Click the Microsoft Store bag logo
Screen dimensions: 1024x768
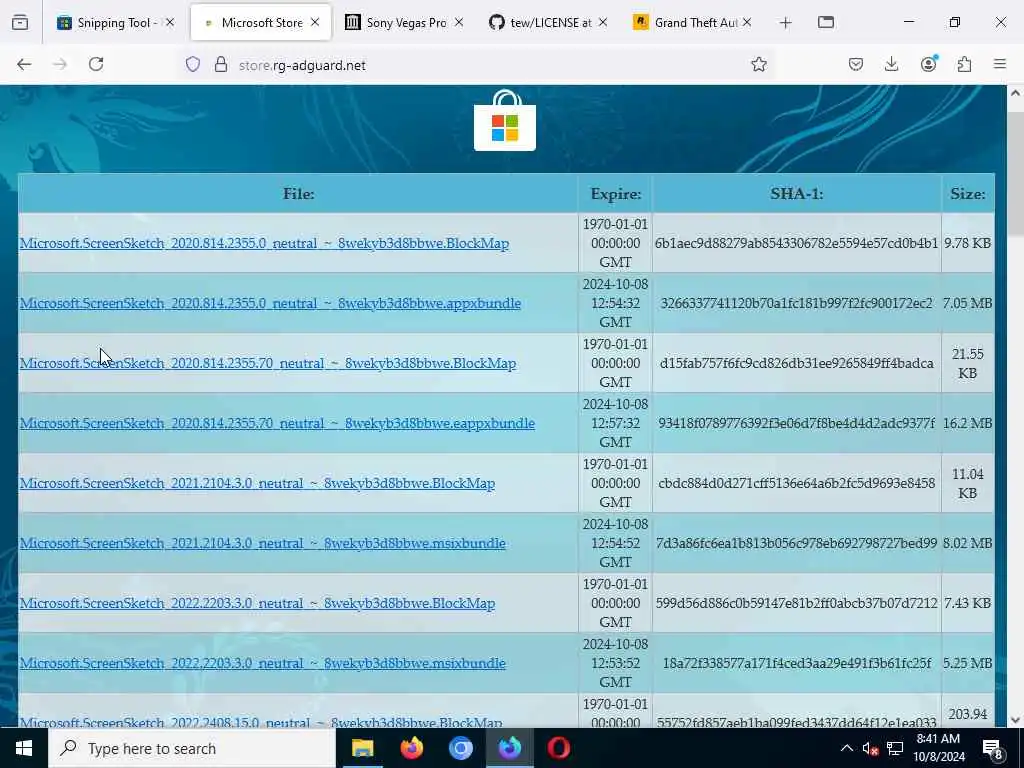coord(505,121)
